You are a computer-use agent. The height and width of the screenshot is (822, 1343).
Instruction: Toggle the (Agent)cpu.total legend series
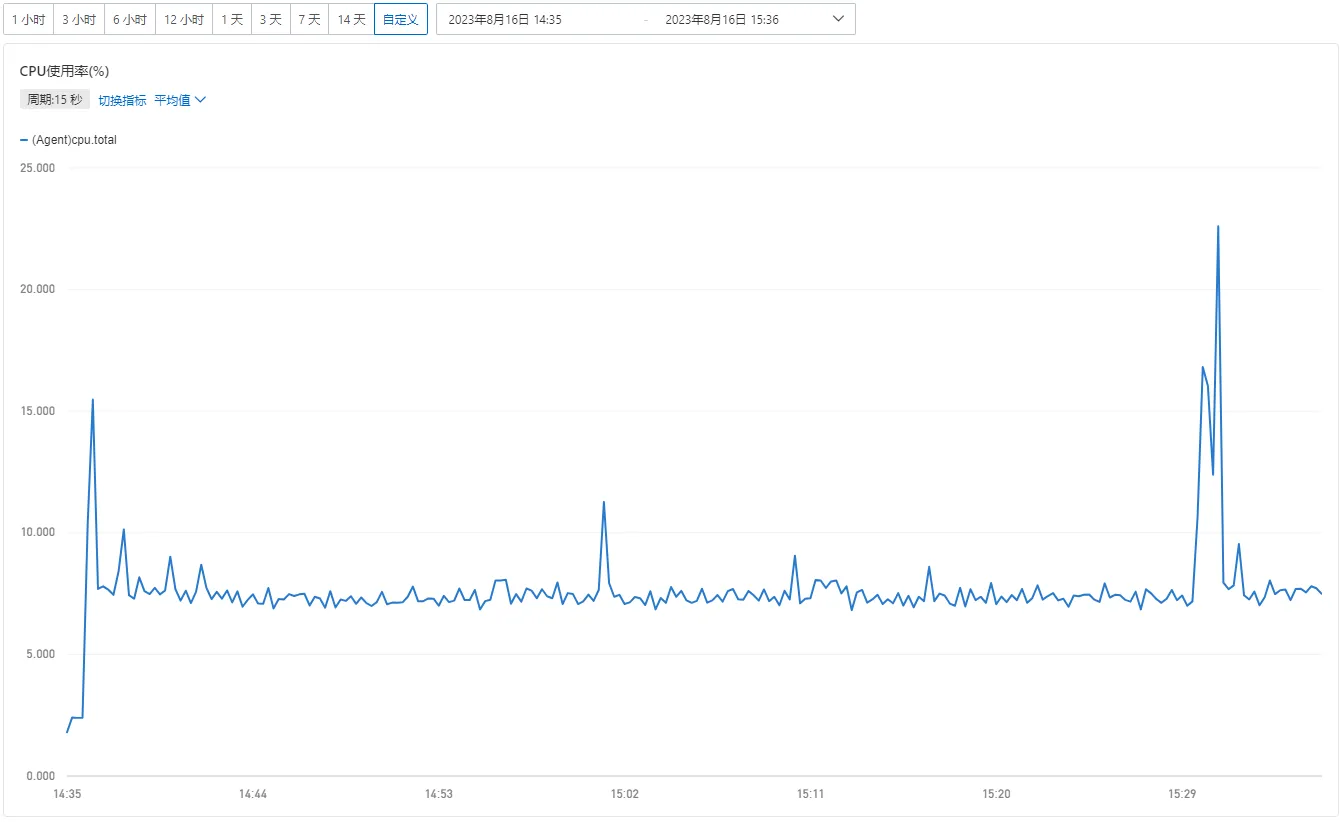[68, 140]
